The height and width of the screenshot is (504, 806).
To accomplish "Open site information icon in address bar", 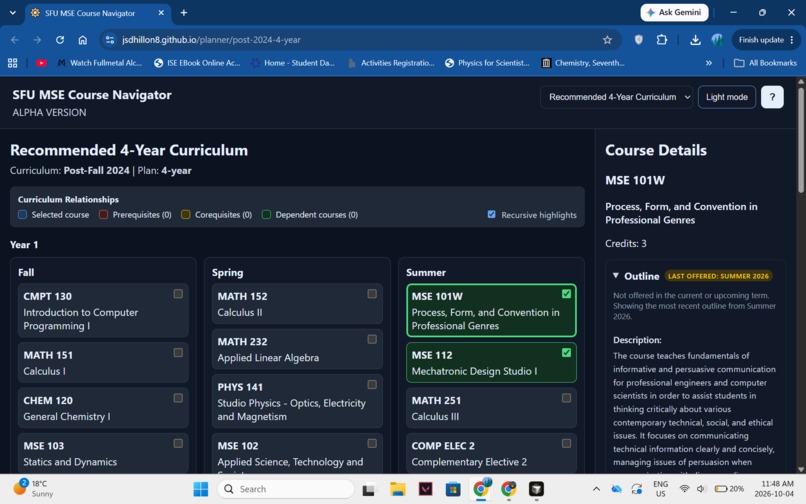I will tap(109, 40).
